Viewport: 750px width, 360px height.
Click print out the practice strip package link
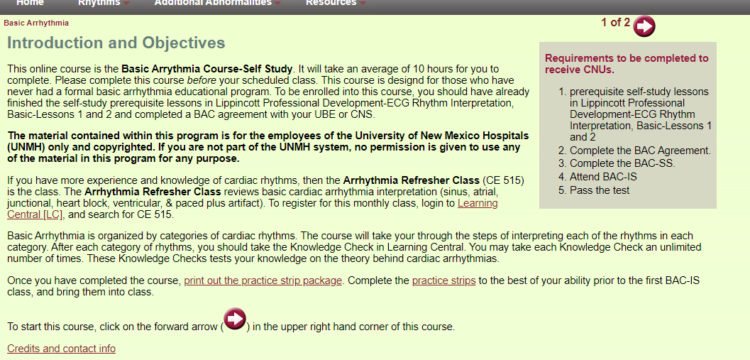click(x=263, y=281)
